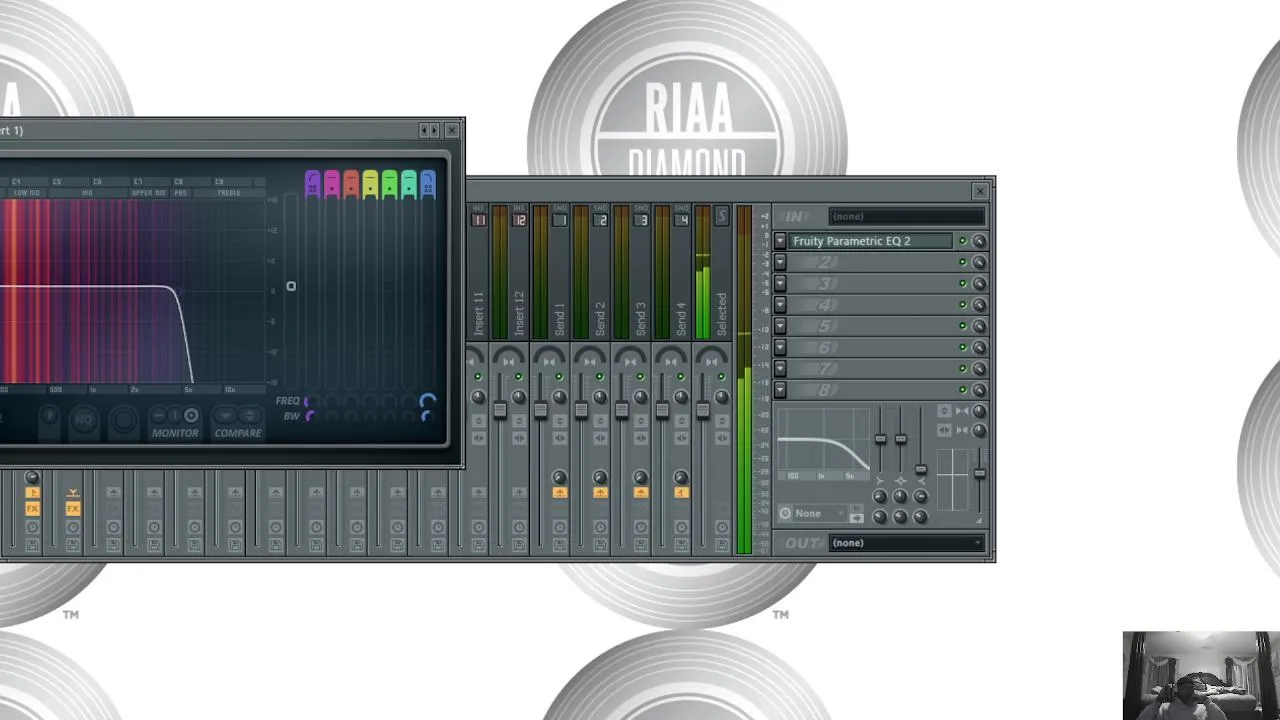Click the Fruity Parametric EQ 2 slot

click(870, 241)
